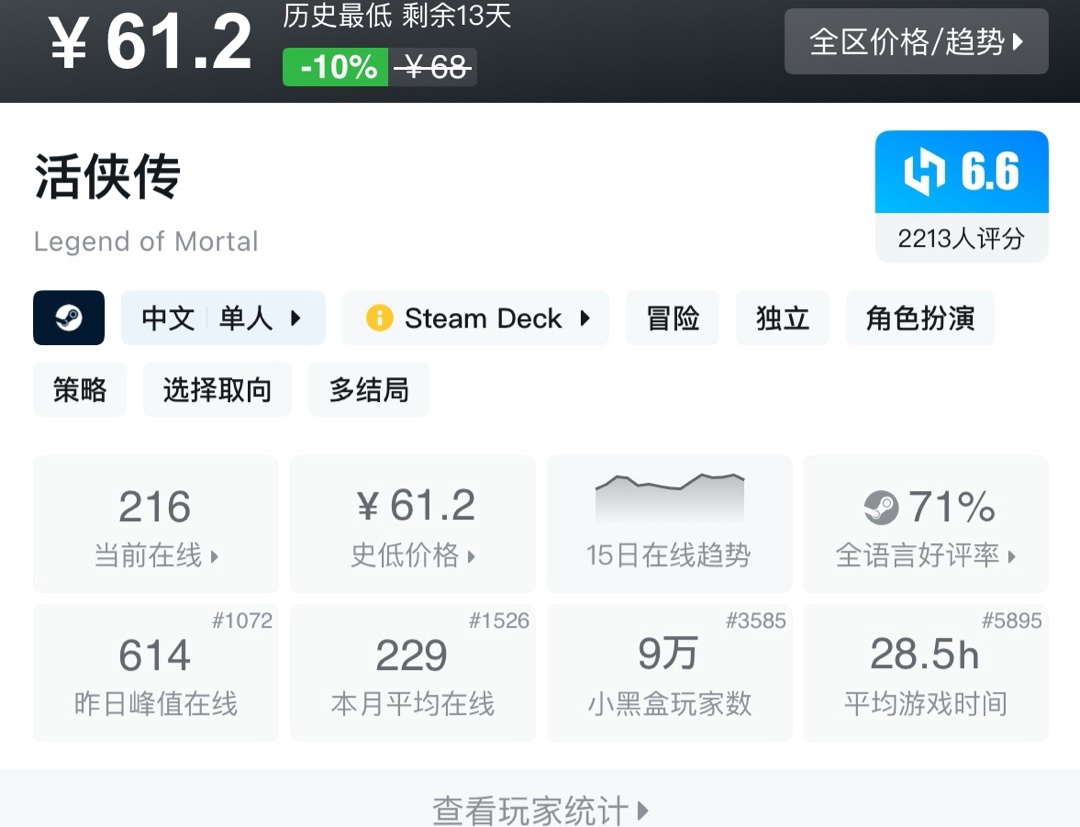Open the 史低价格 ¥61.2 card
This screenshot has height=827, width=1080.
pos(413,524)
